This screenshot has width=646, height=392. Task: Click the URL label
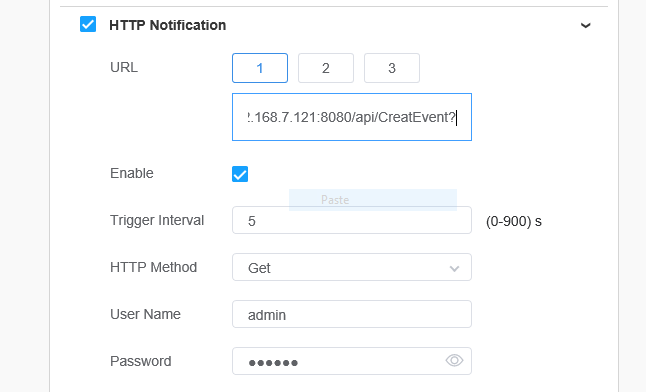124,67
